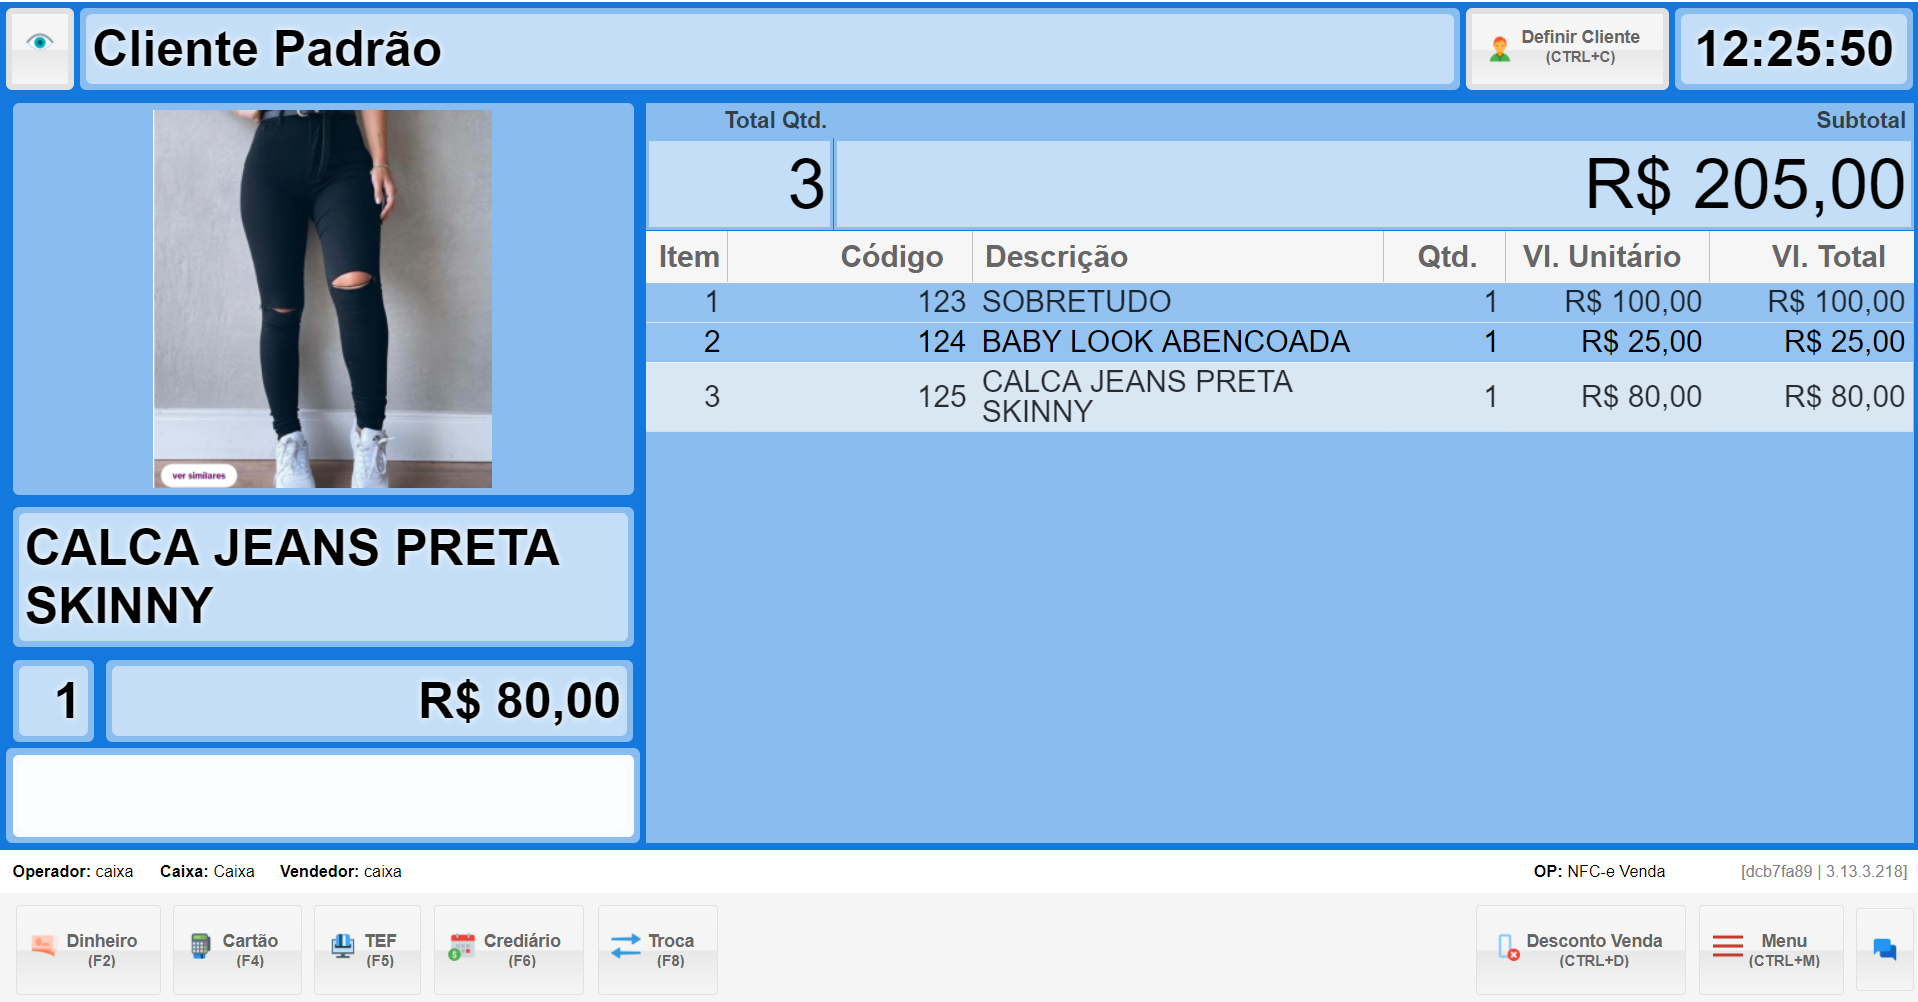Toggle the eye visibility button
Viewport: 1918px width, 1002px height.
point(40,48)
